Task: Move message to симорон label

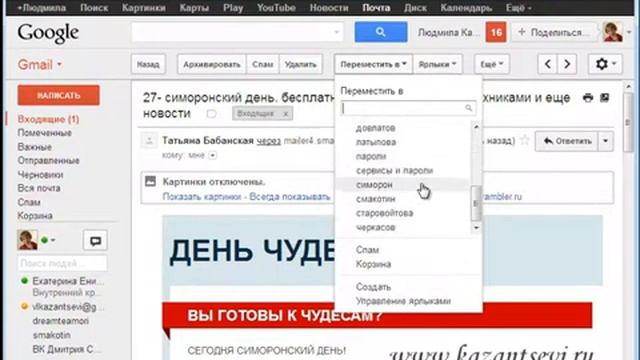Action: click(x=374, y=185)
